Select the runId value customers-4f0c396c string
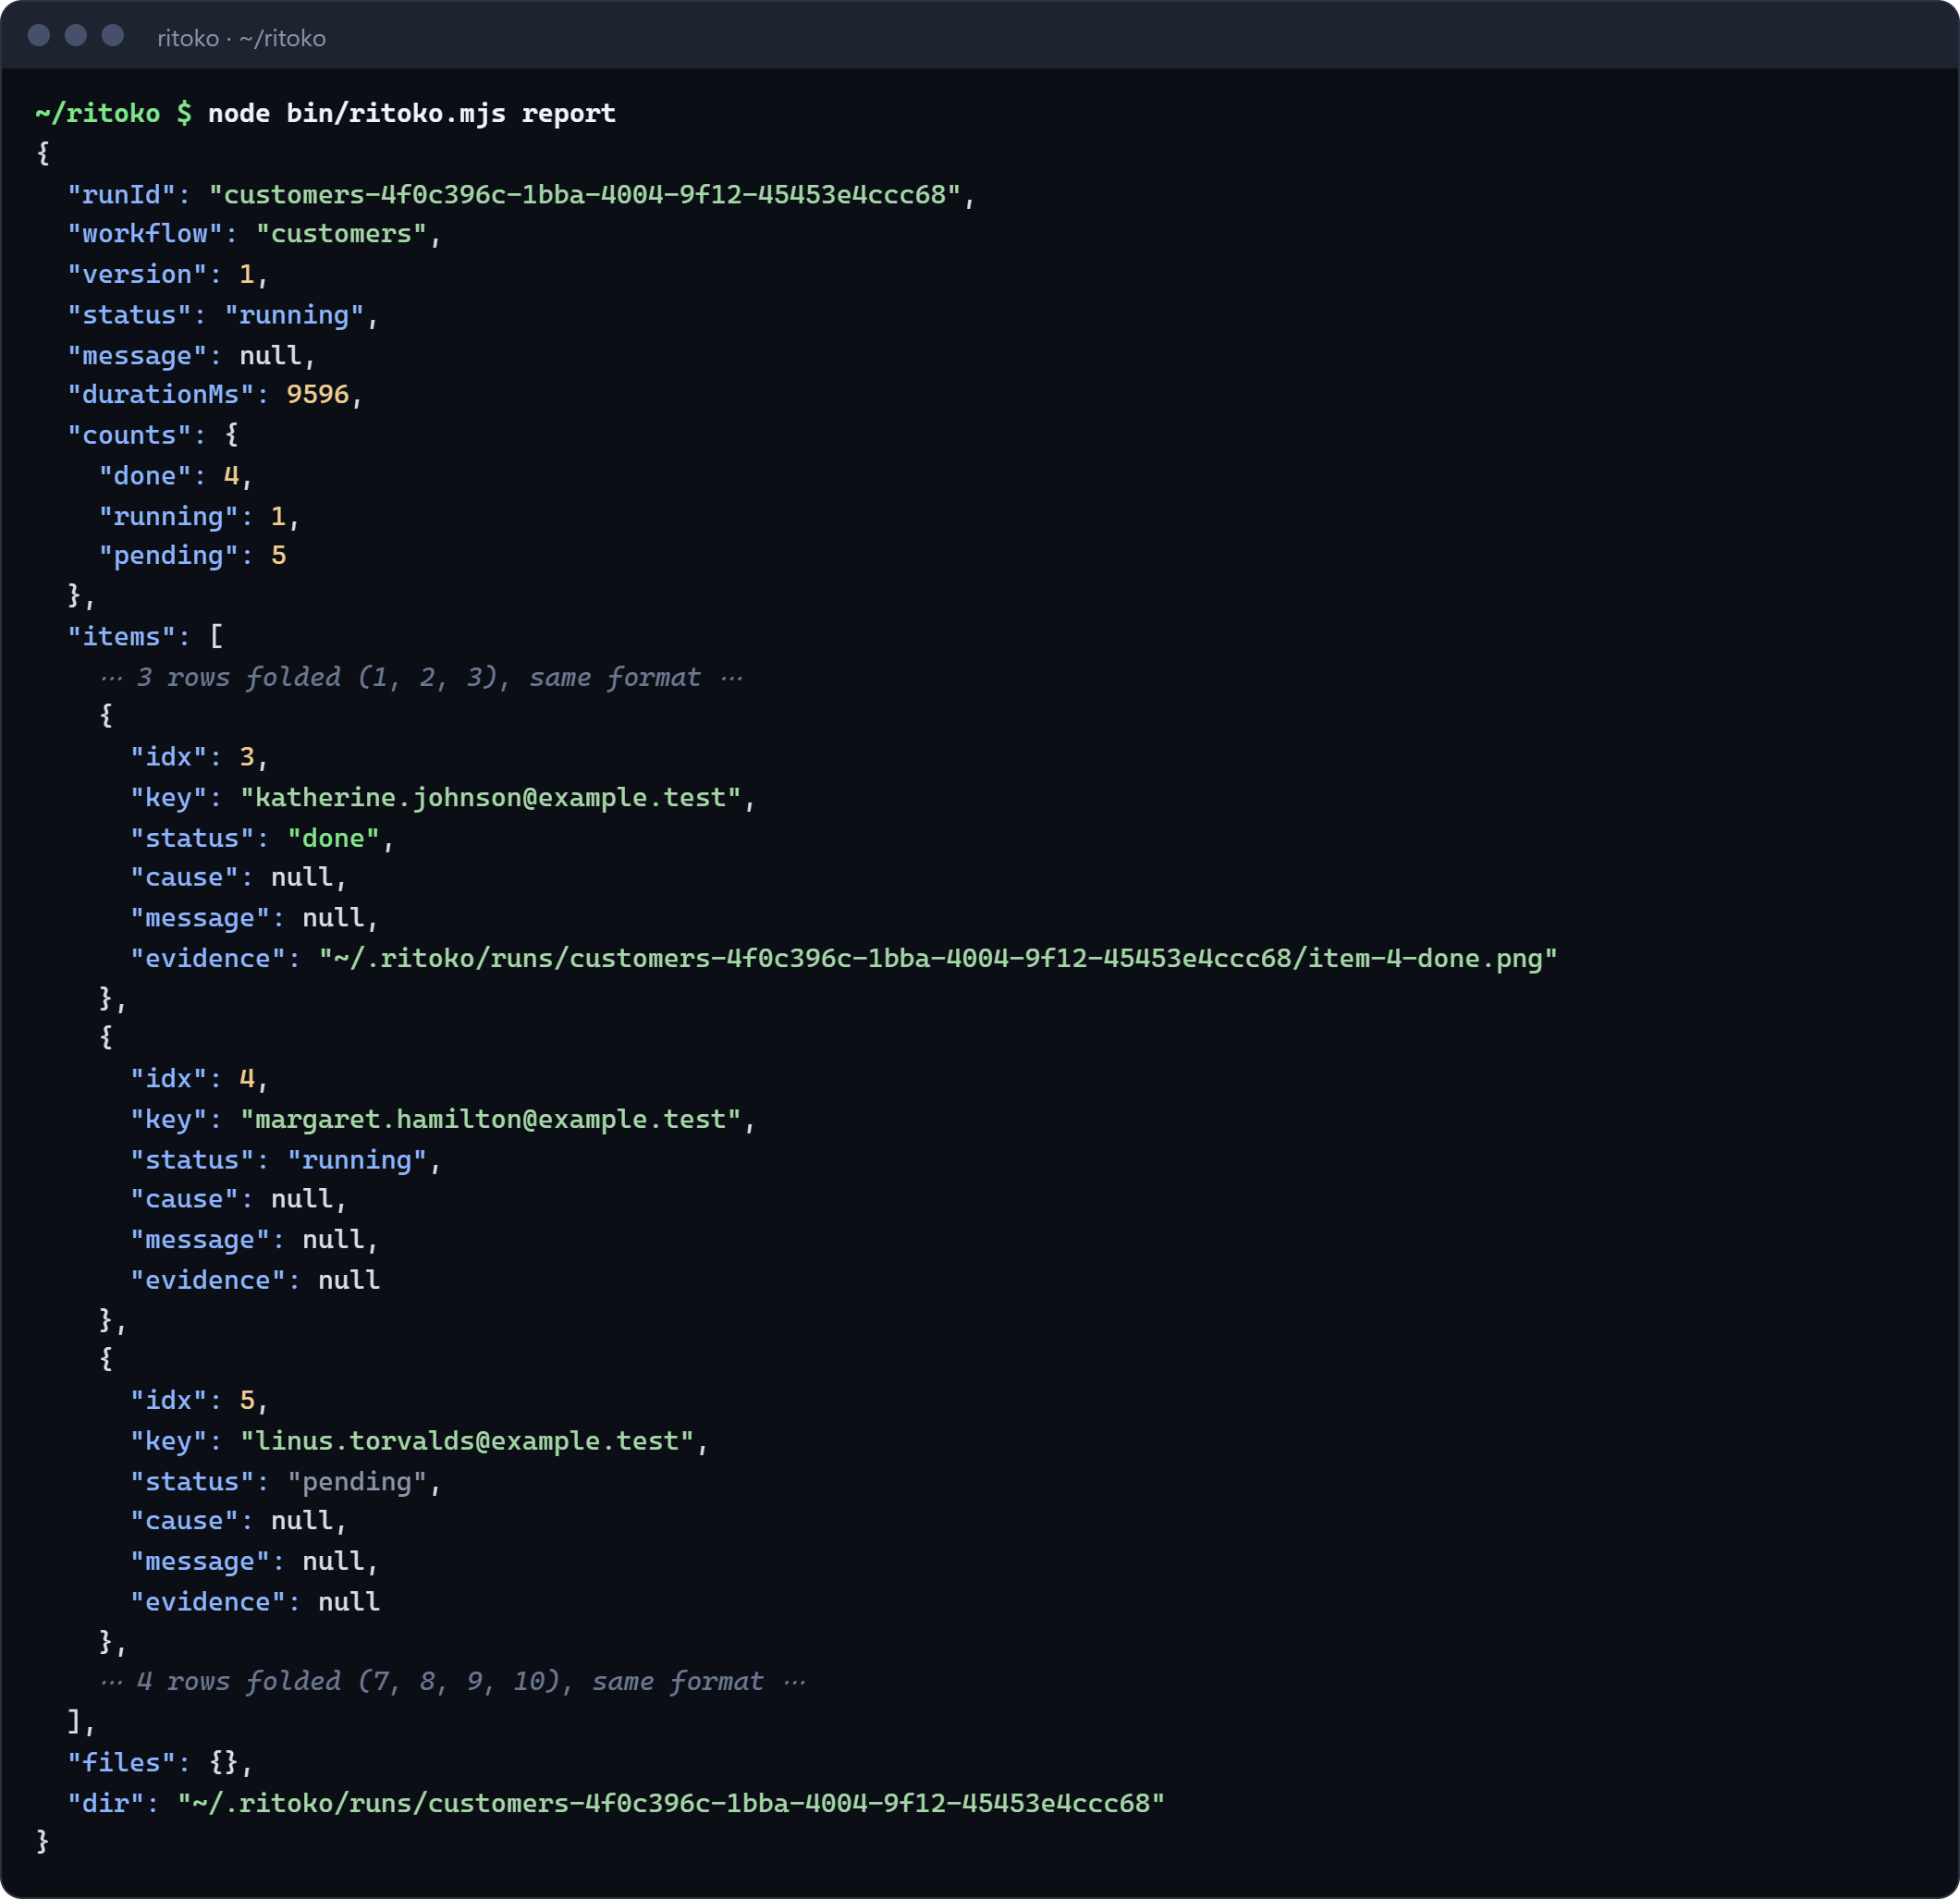 [584, 194]
